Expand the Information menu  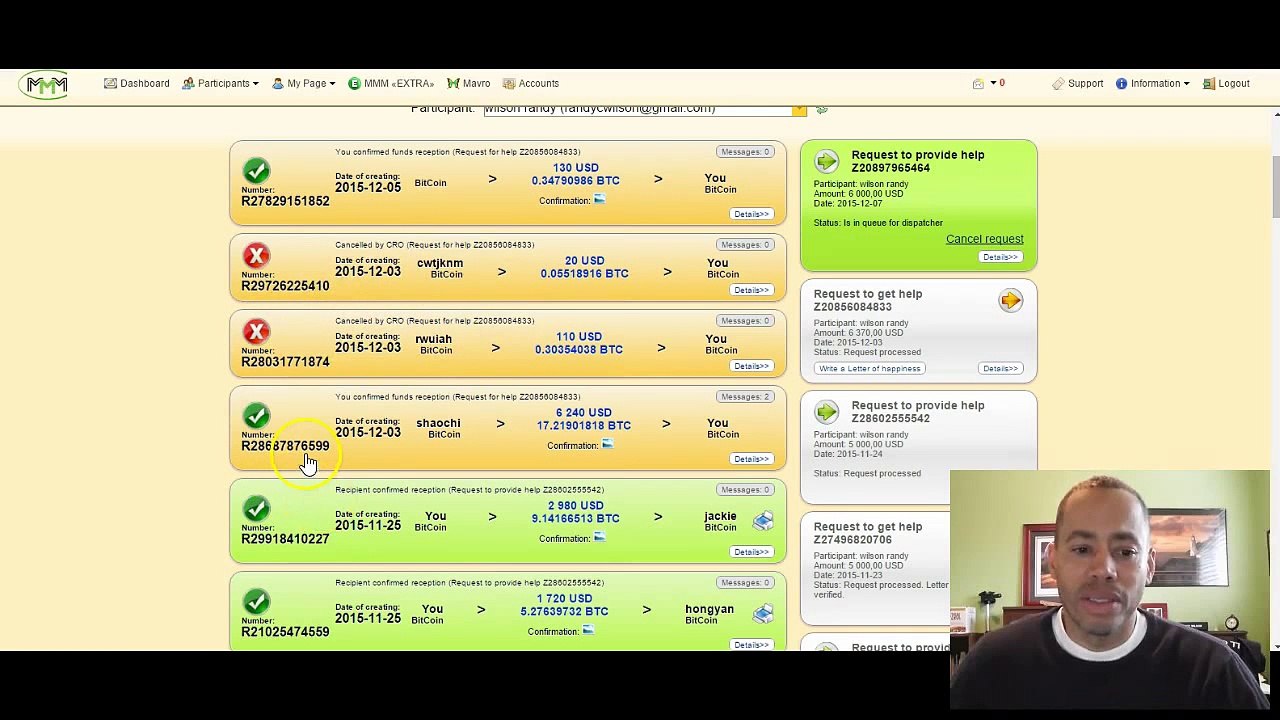[1152, 84]
